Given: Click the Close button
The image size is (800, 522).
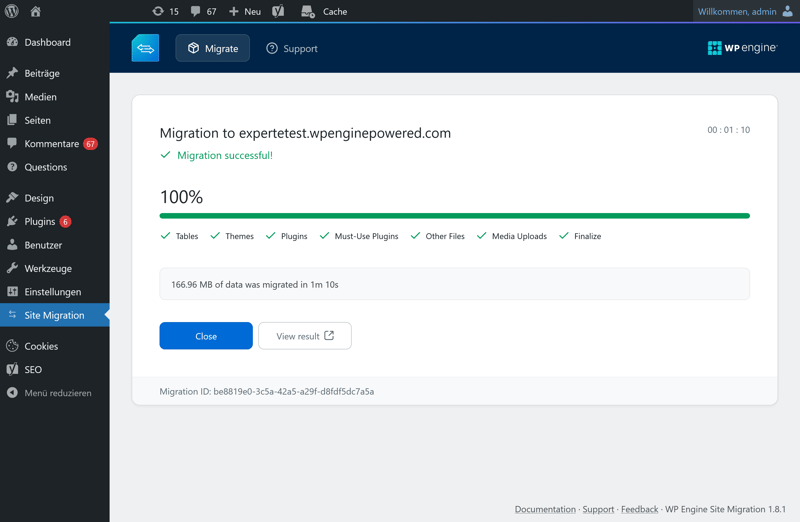Looking at the screenshot, I should pos(206,336).
